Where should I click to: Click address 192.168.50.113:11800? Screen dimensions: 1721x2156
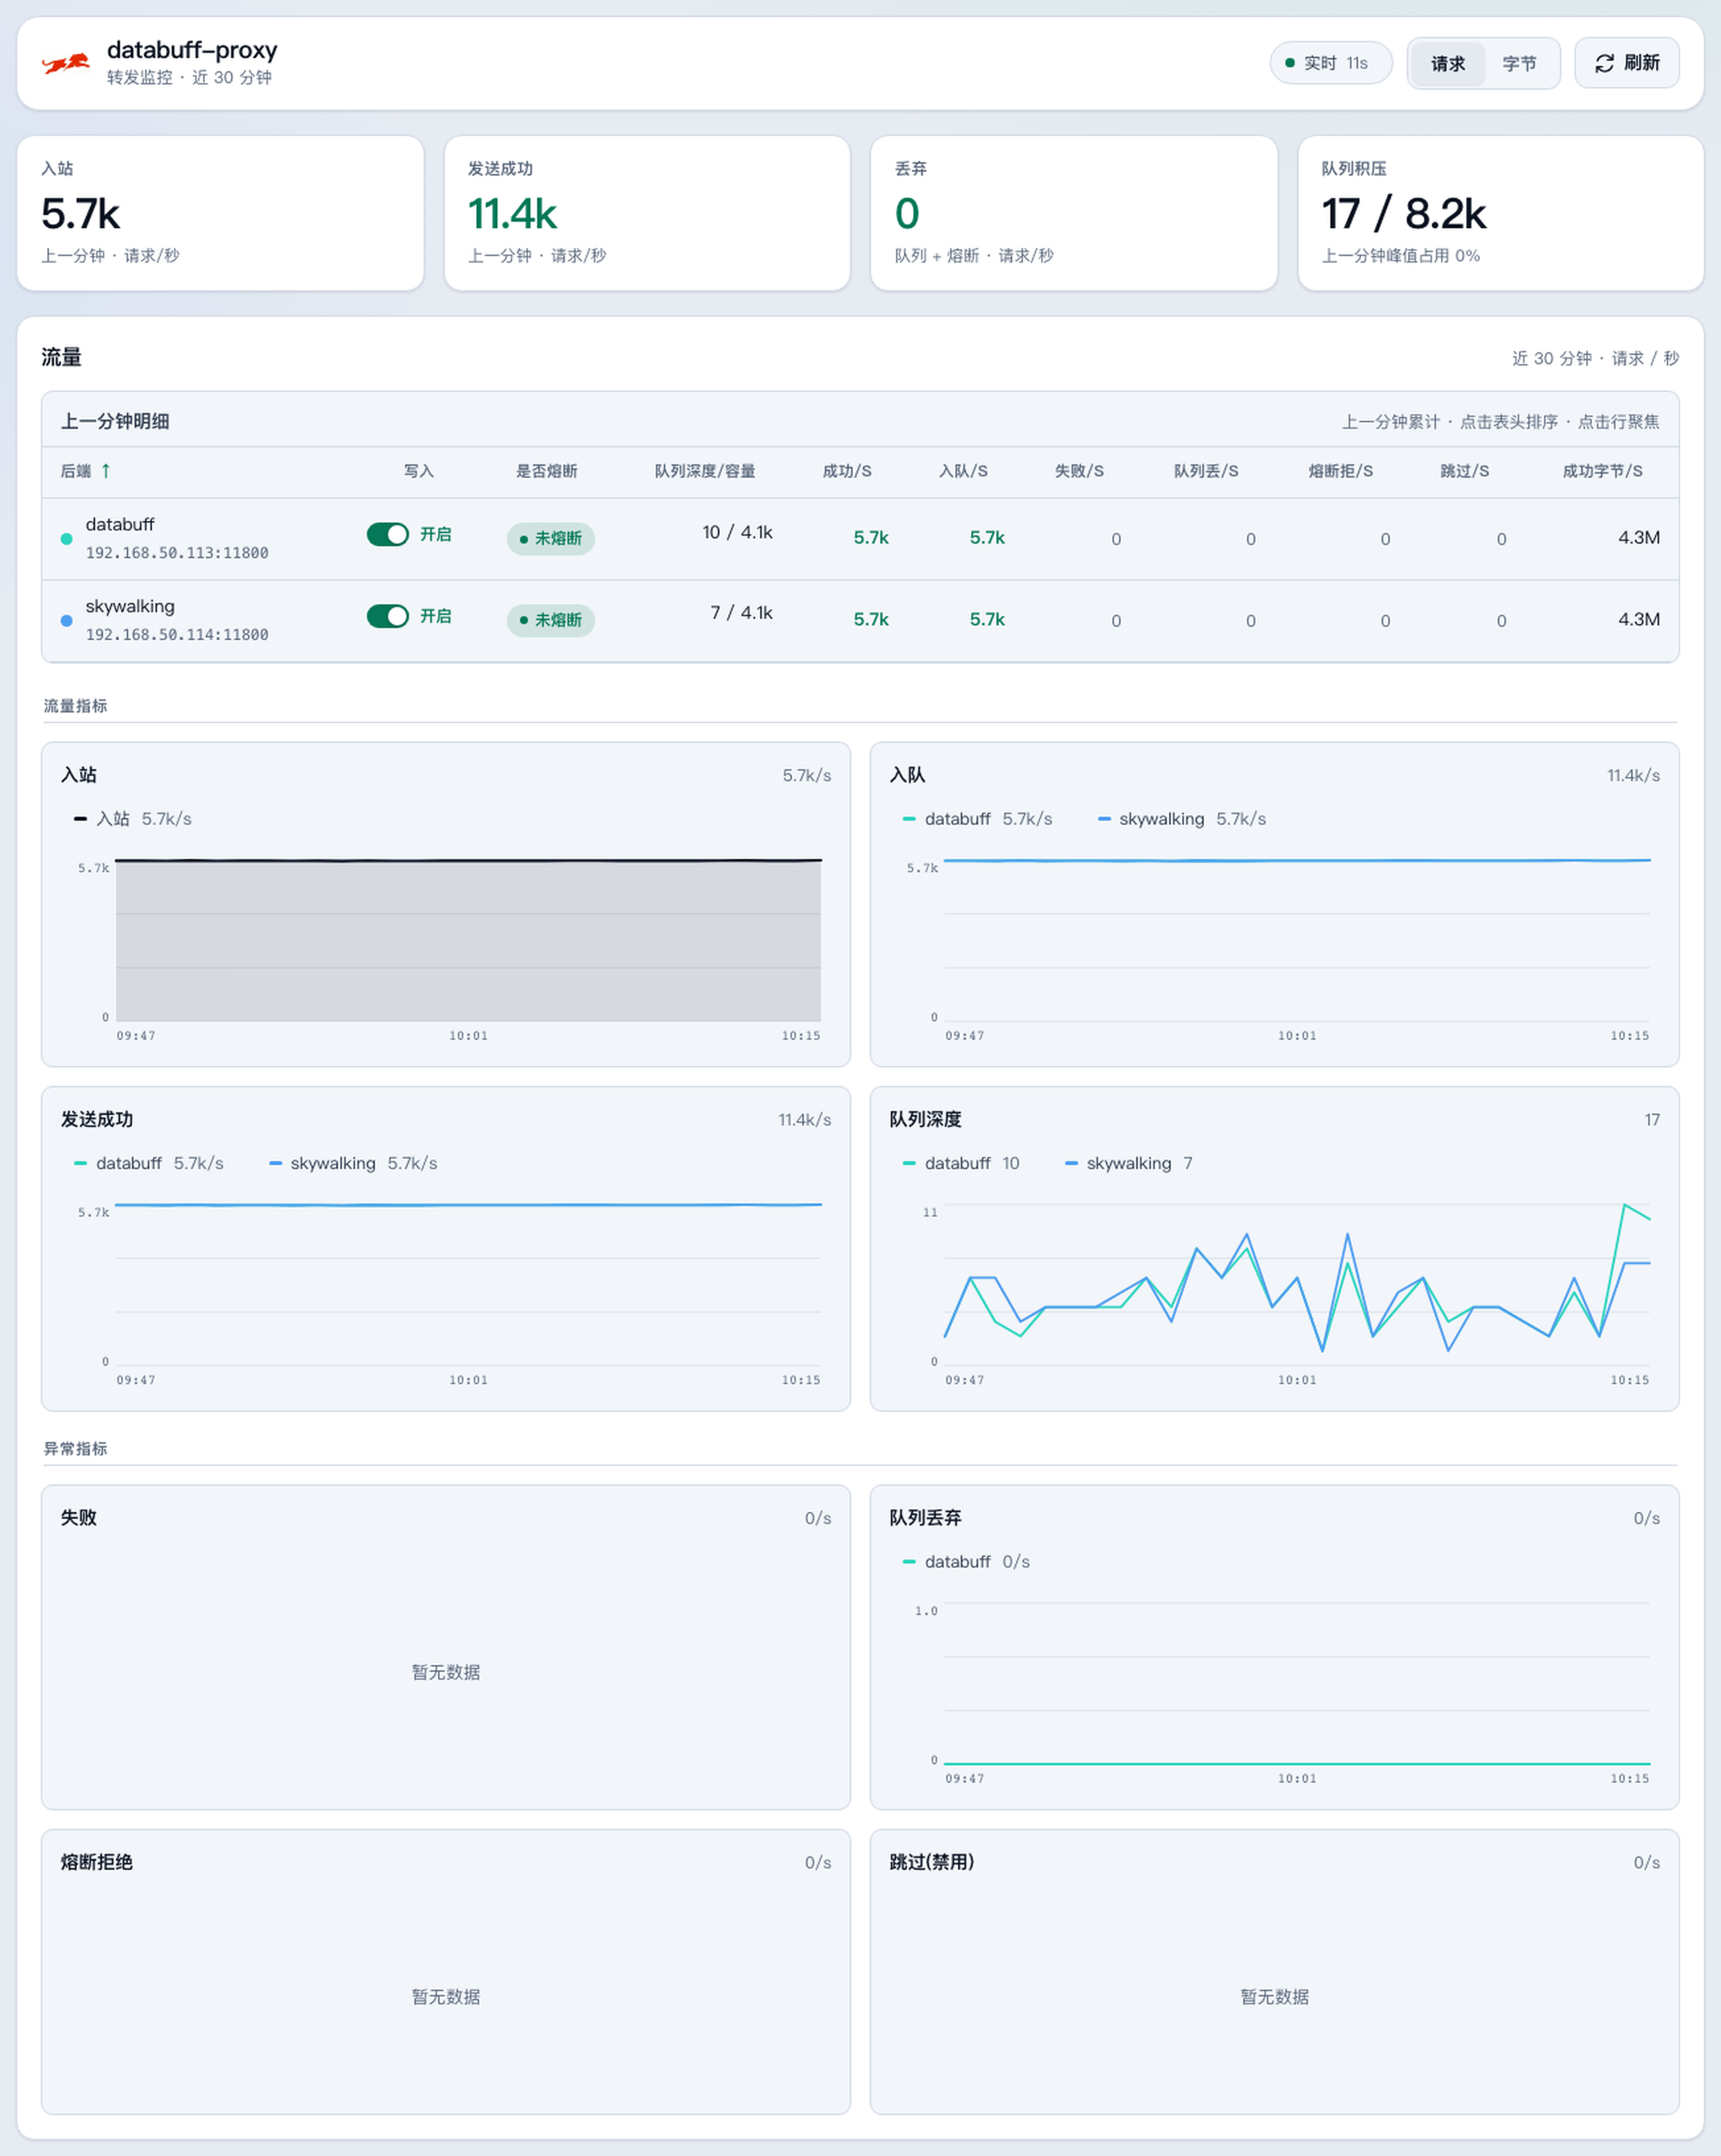coord(177,553)
